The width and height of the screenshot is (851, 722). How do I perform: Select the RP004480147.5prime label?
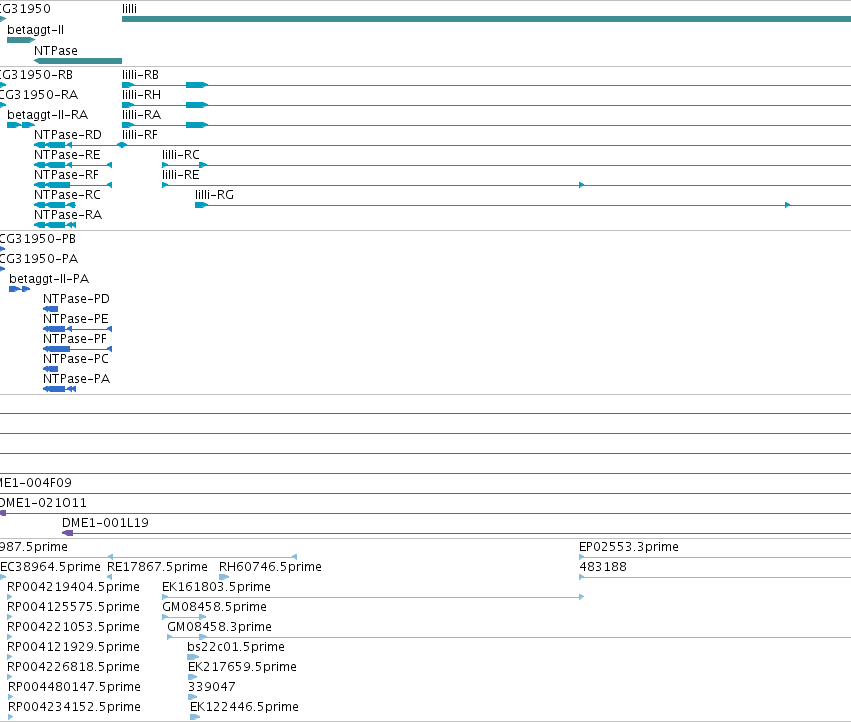coord(74,687)
